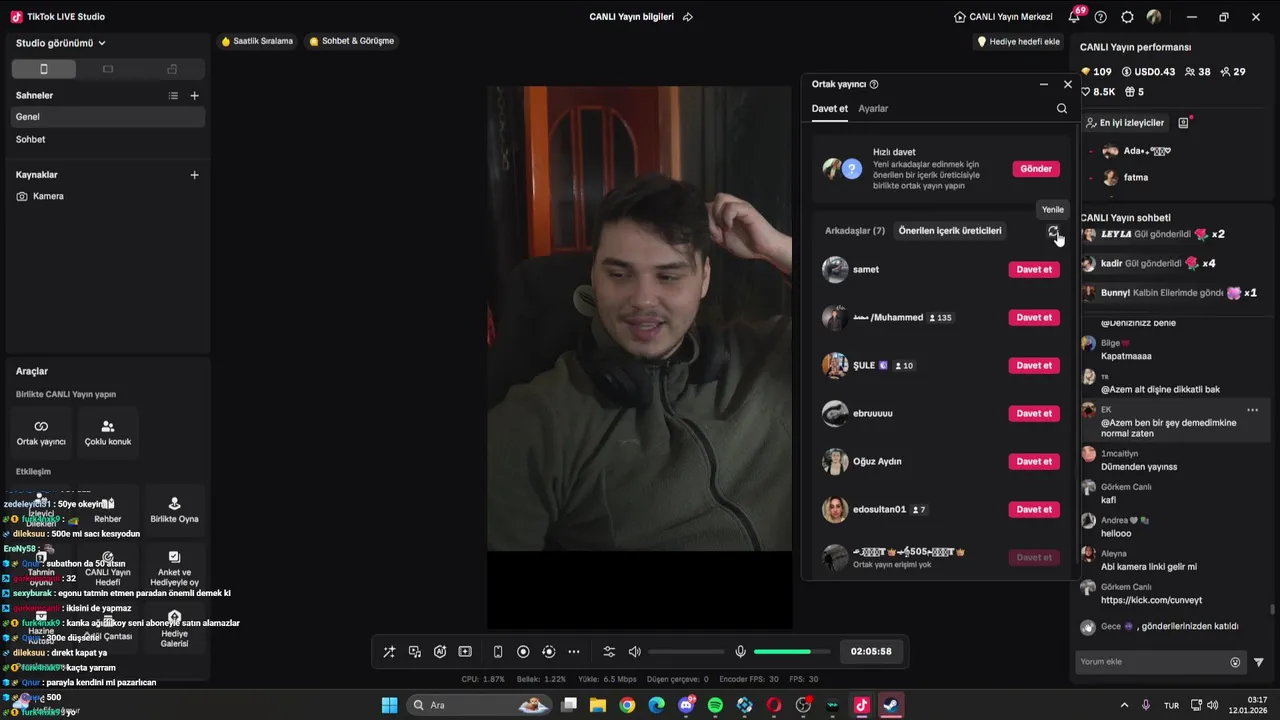Image resolution: width=1280 pixels, height=720 pixels.
Task: Refresh the suggested creators list
Action: 1053,231
